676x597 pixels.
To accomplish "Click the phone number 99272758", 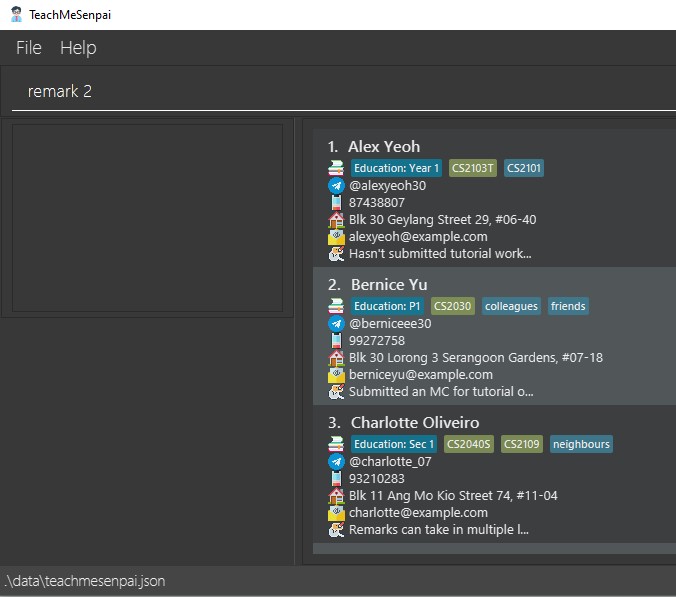I will pos(377,341).
